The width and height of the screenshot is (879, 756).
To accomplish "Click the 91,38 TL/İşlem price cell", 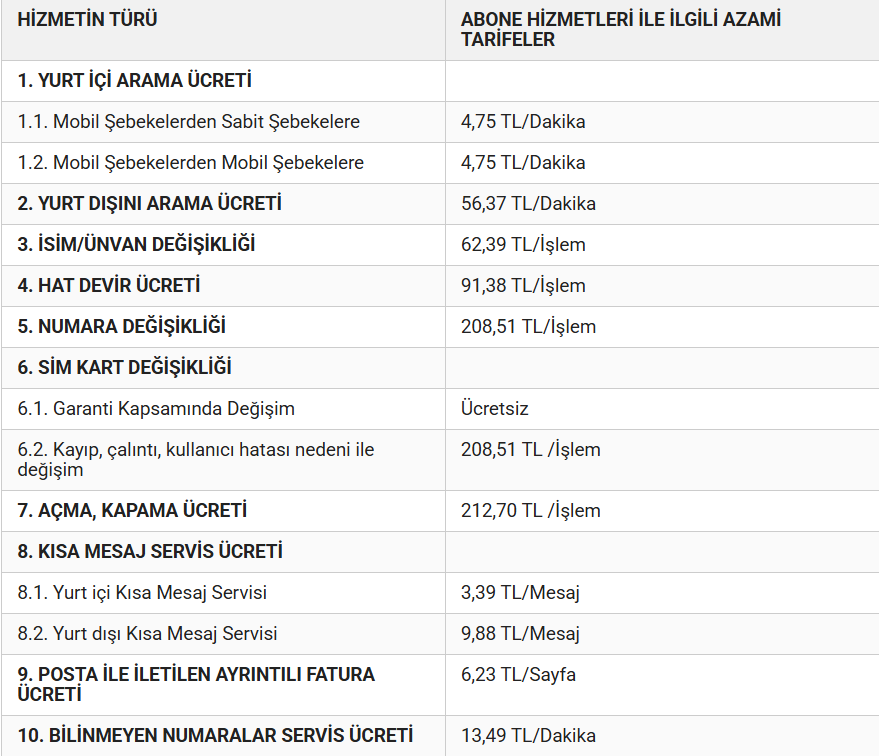I will 523,286.
